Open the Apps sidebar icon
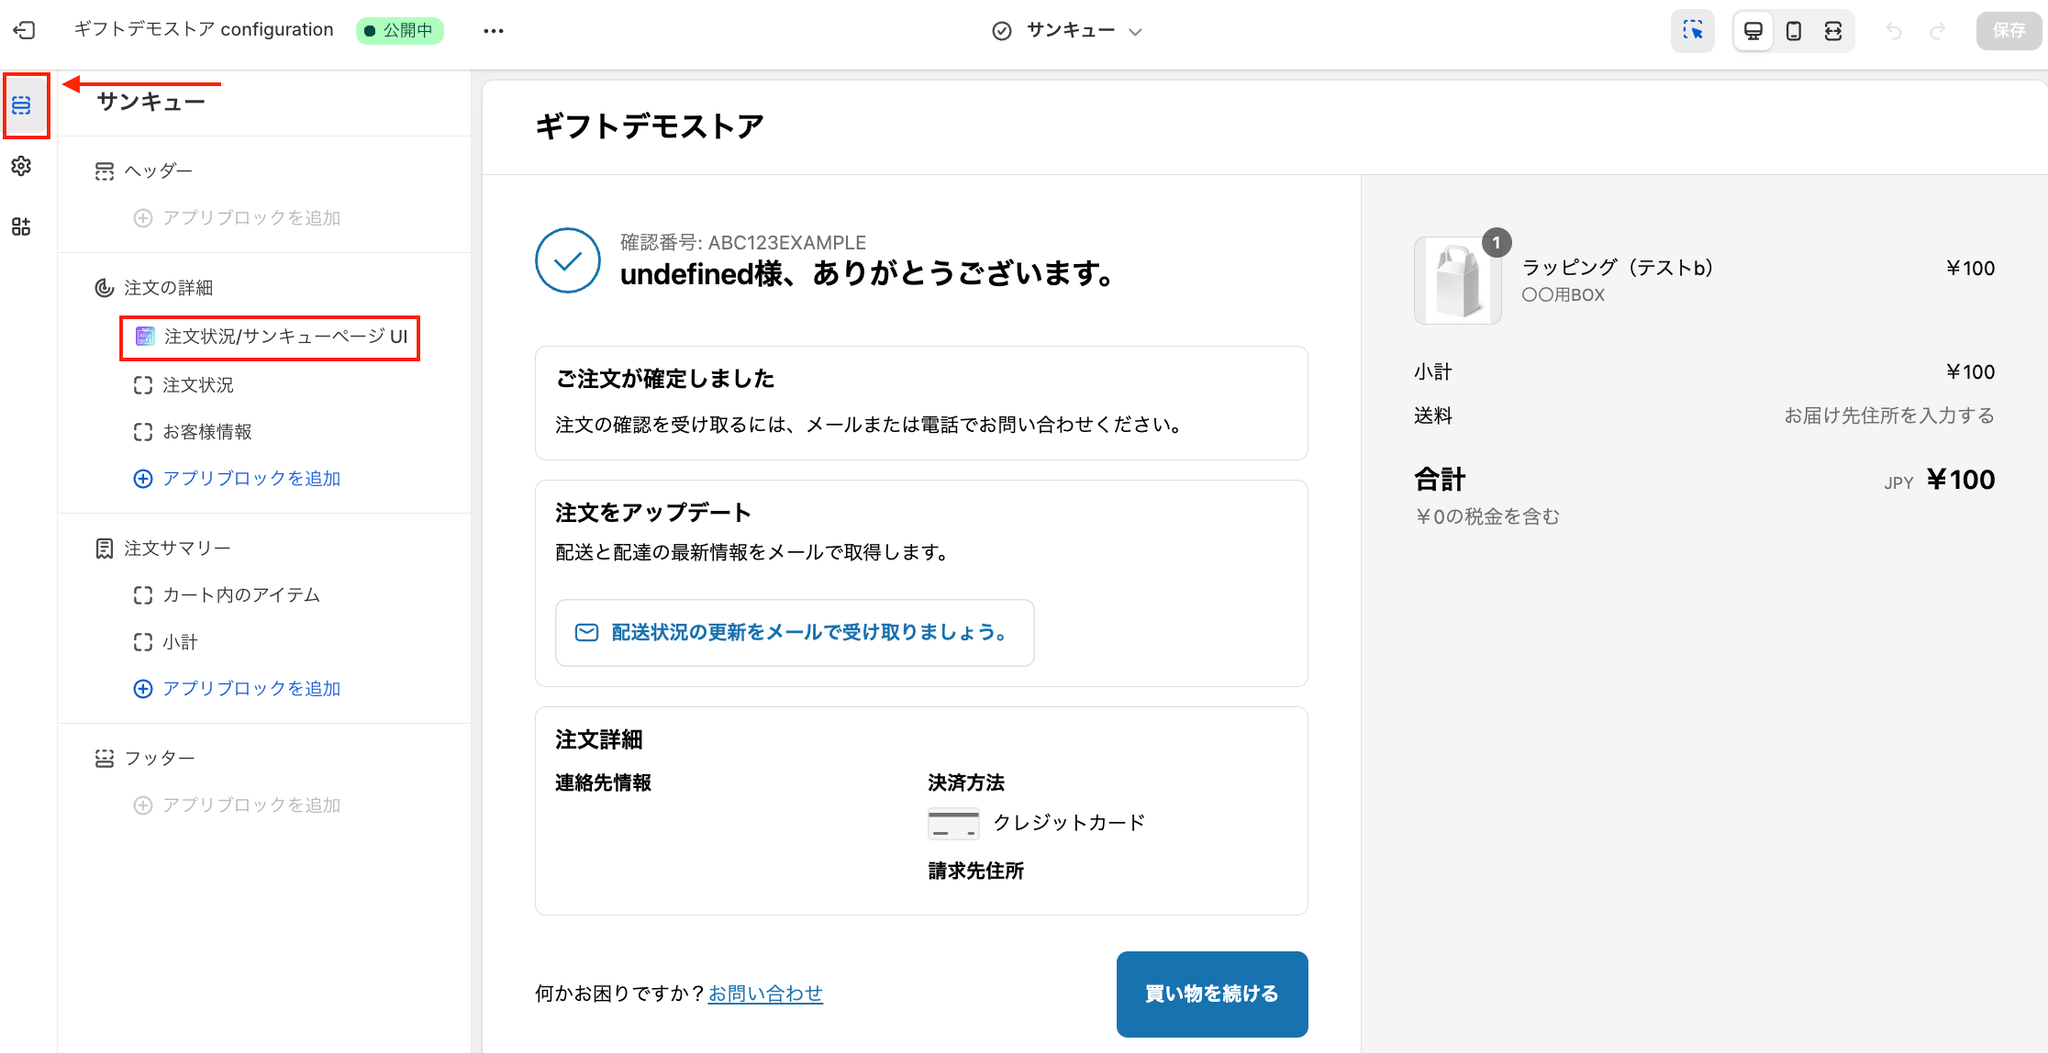 tap(22, 227)
